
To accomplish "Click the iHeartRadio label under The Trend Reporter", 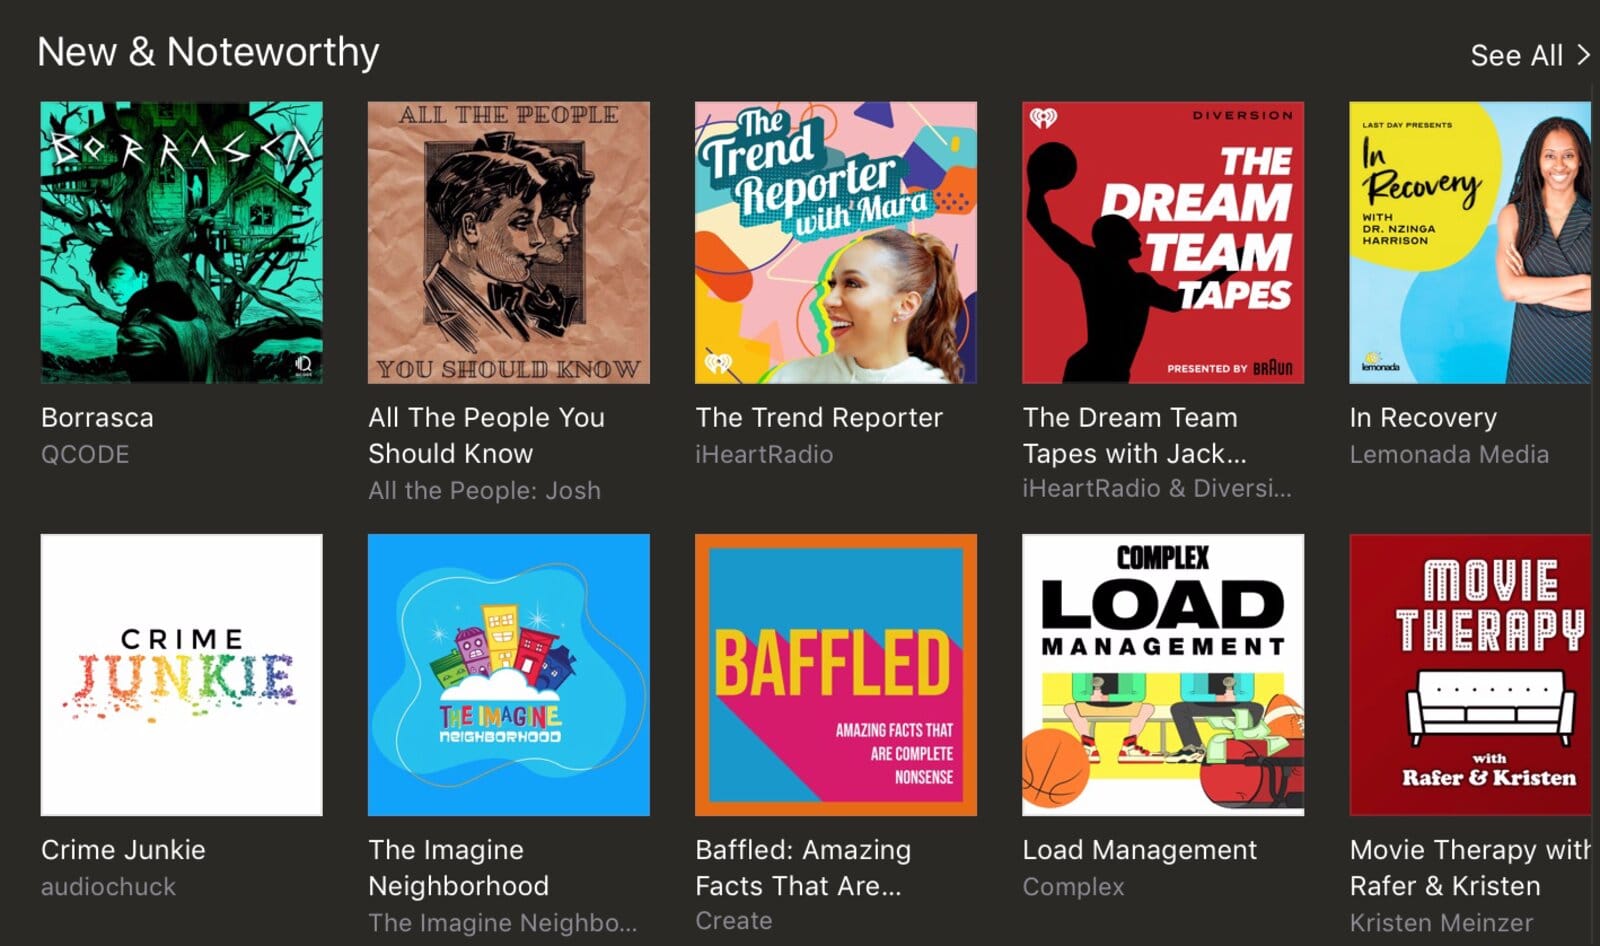I will (x=764, y=455).
